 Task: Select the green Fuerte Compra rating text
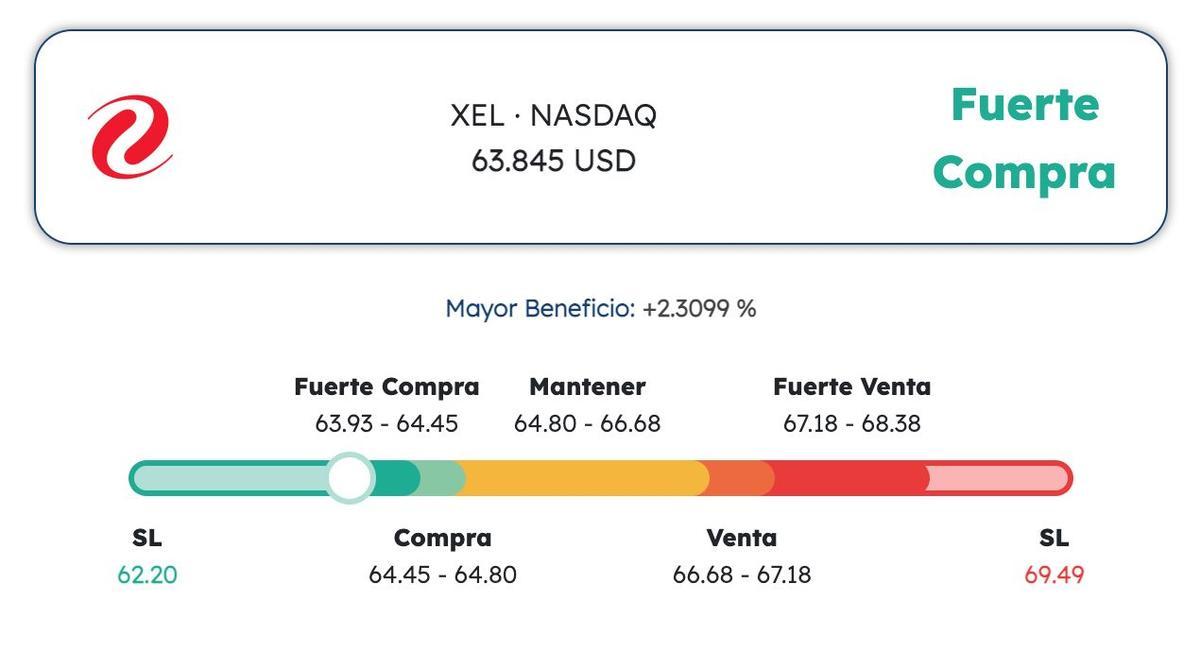click(1024, 138)
